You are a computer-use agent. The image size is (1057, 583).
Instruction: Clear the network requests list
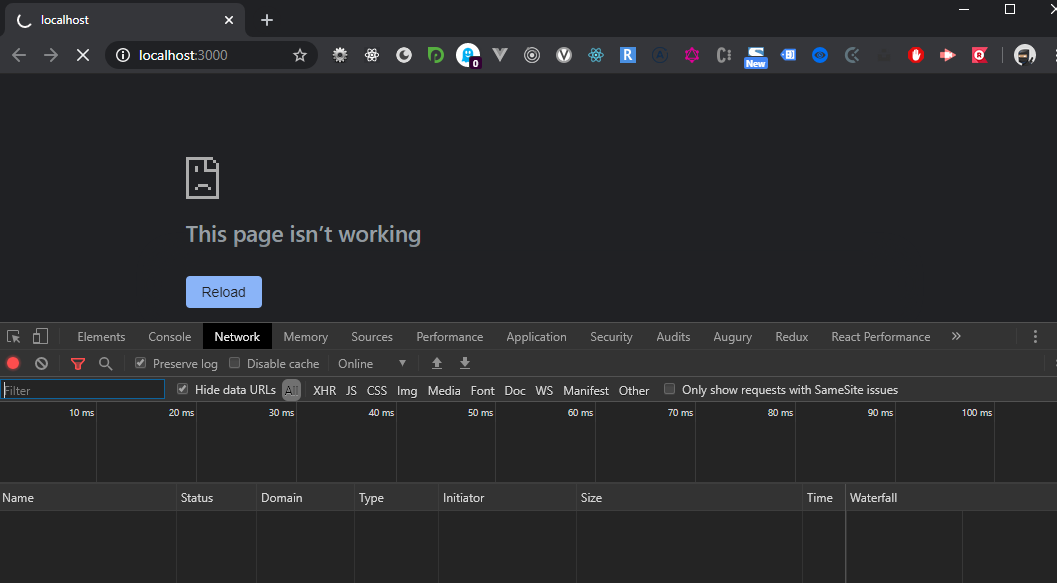pos(41,363)
